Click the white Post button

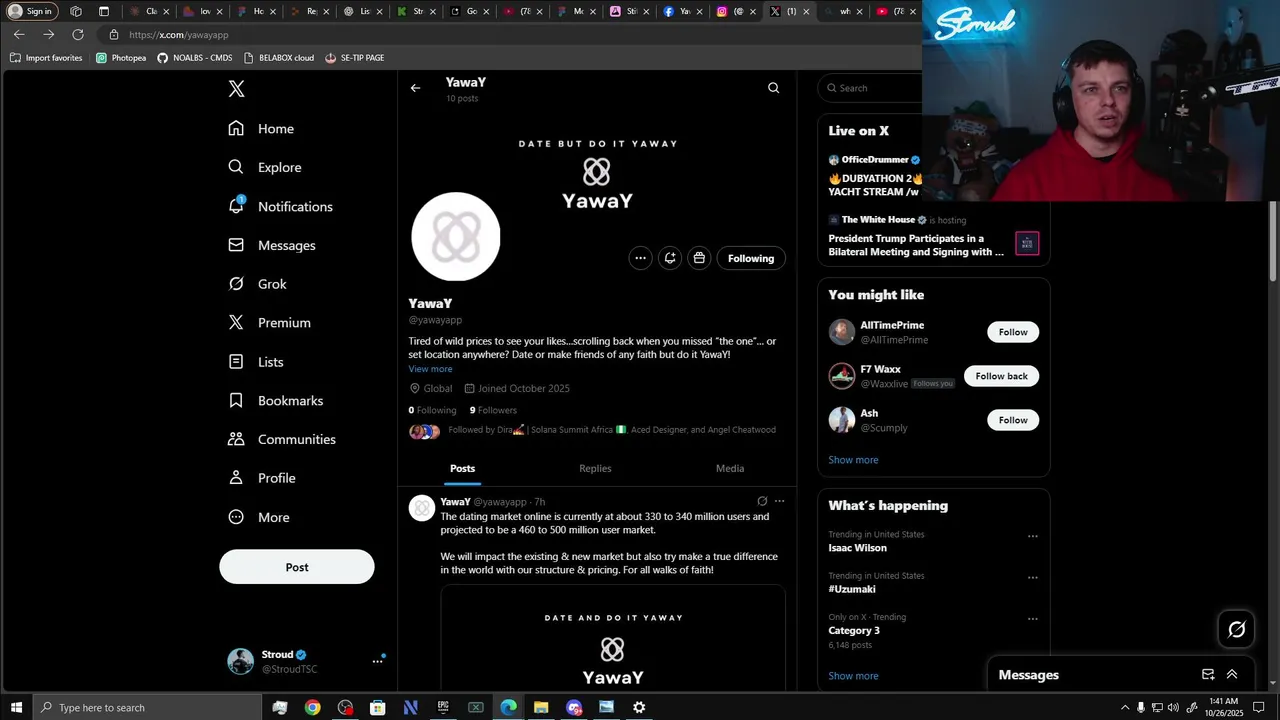pyautogui.click(x=297, y=567)
